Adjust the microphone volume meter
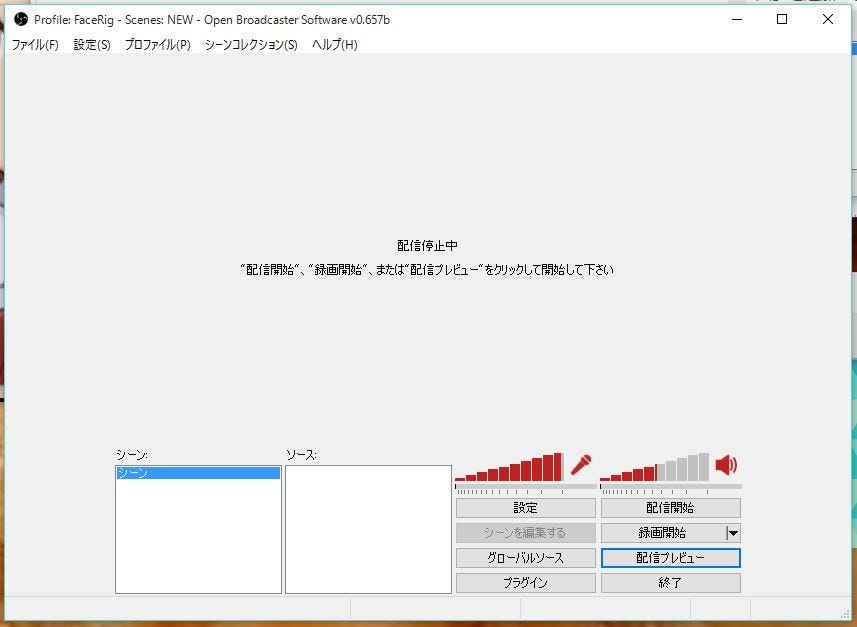857x627 pixels. (x=509, y=467)
